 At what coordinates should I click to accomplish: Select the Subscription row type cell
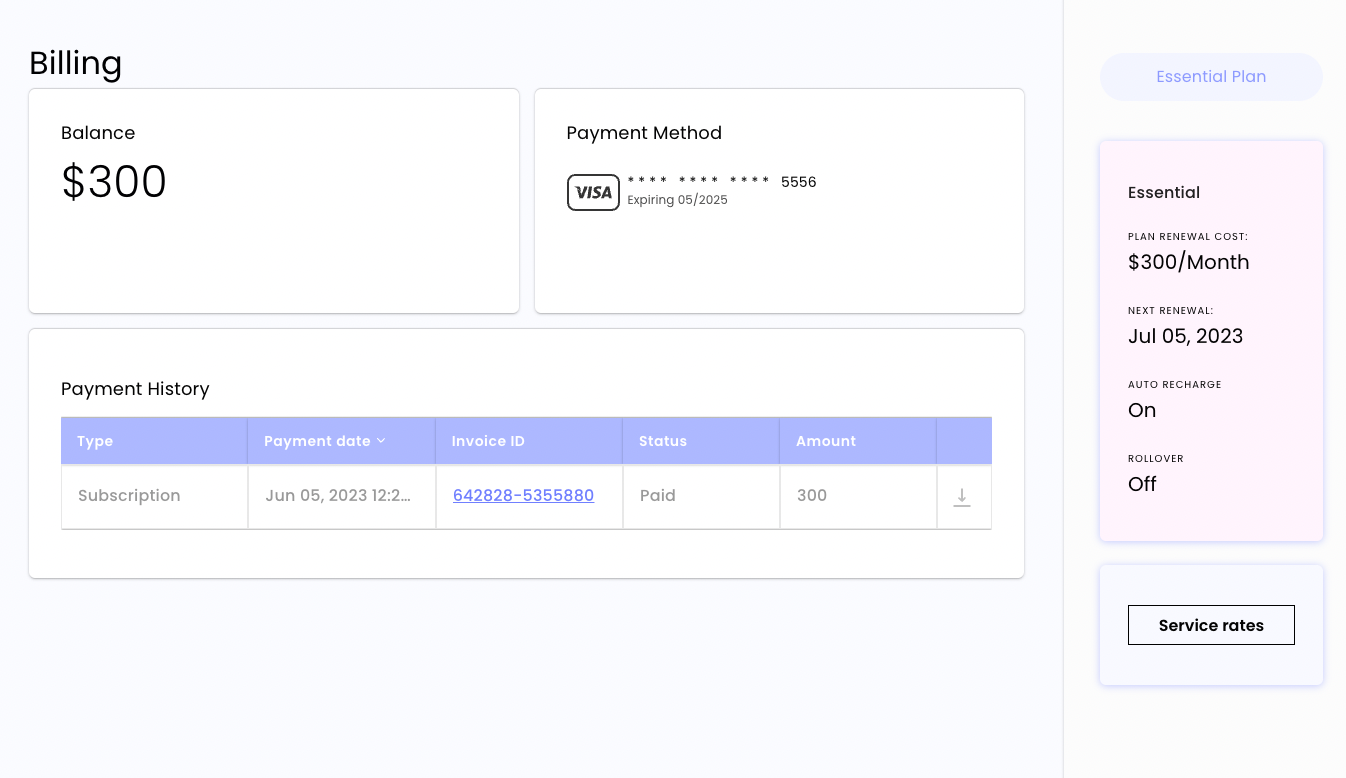tap(129, 495)
